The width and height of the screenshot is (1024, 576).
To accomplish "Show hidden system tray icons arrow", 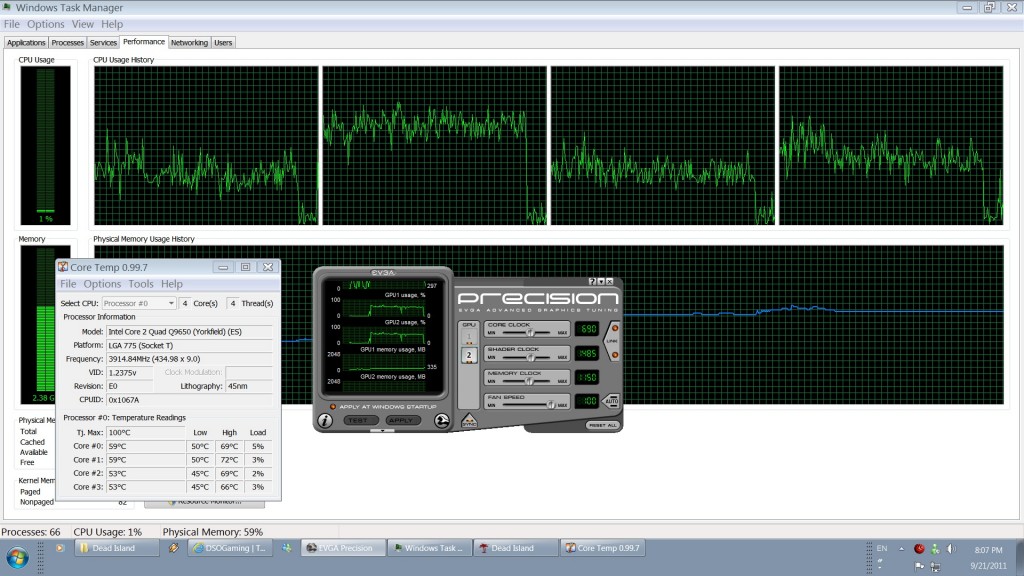I will click(x=903, y=548).
